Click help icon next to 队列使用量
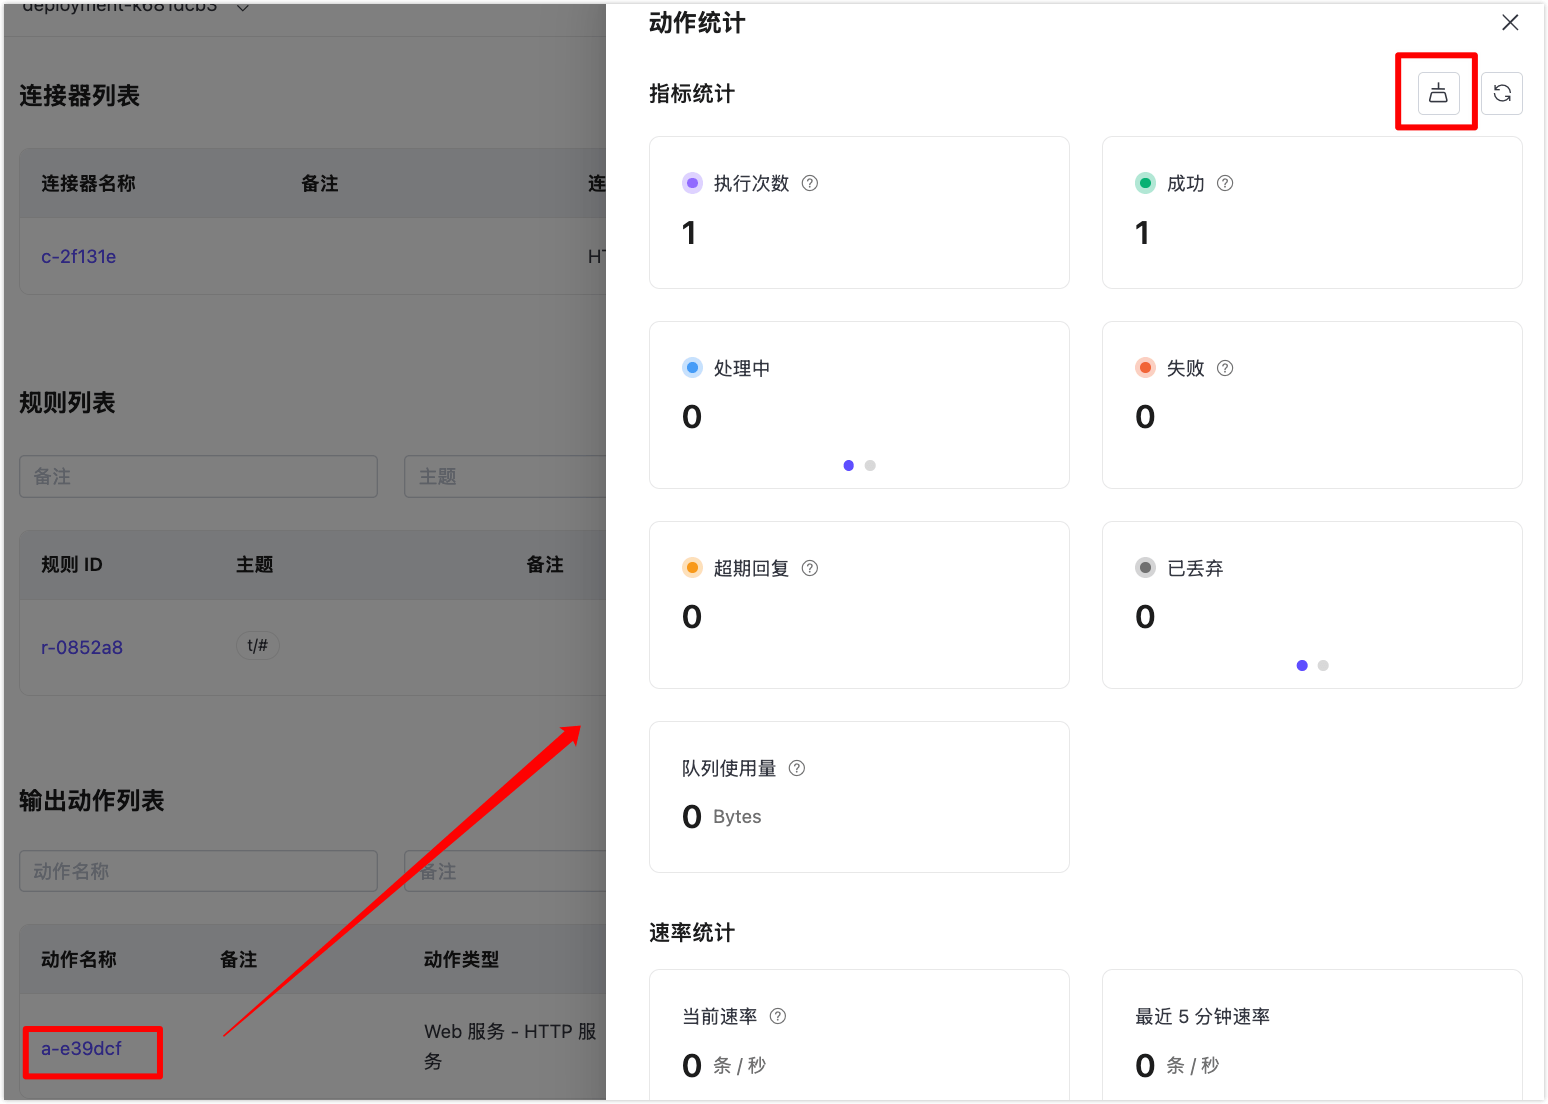 (797, 768)
